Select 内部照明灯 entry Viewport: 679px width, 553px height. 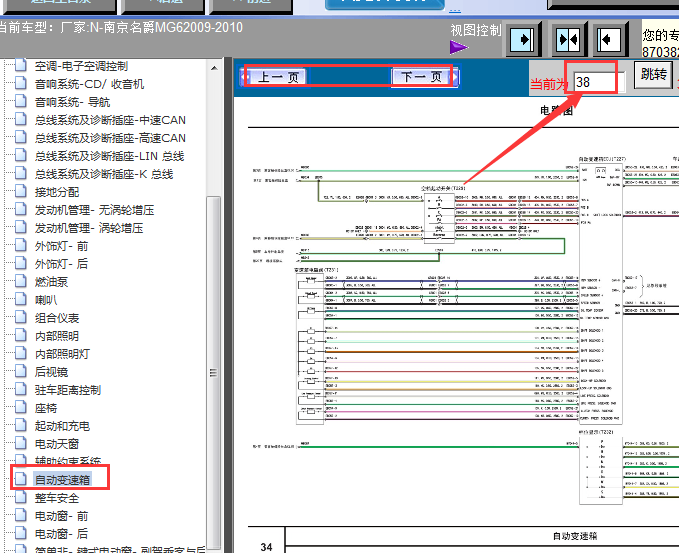(x=62, y=354)
